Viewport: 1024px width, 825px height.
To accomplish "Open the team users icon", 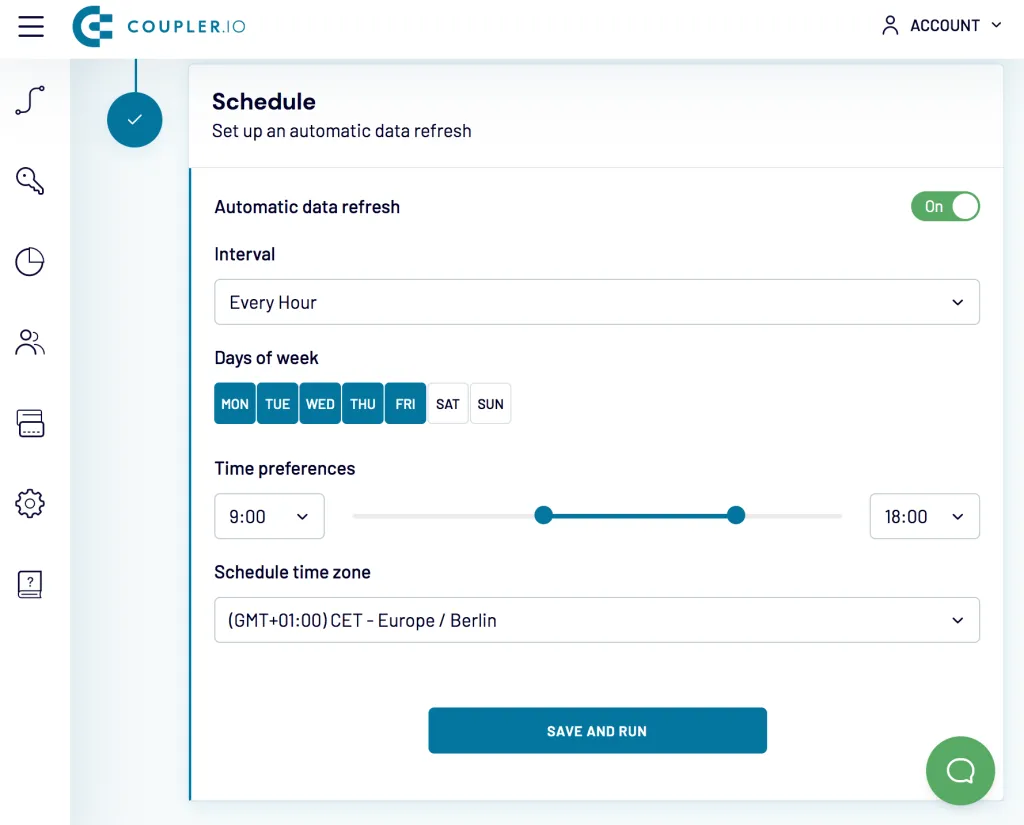I will point(30,342).
